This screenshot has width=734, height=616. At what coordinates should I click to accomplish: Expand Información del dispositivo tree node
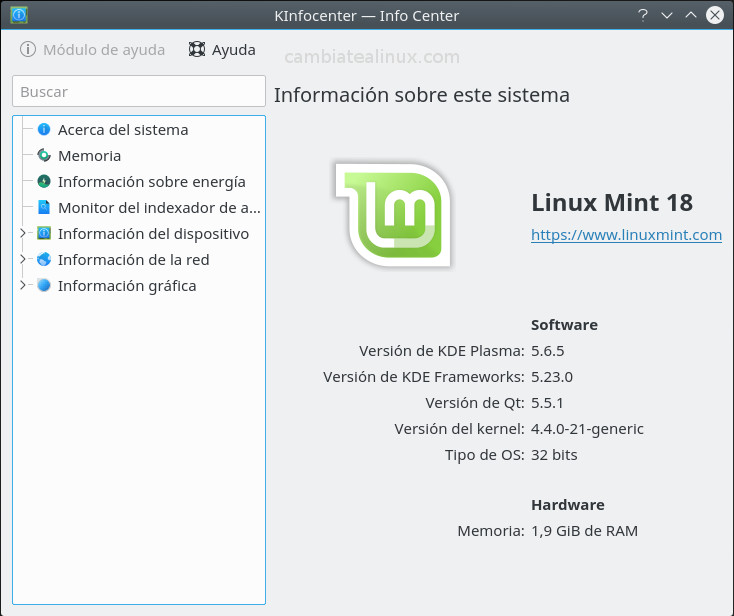tap(22, 233)
